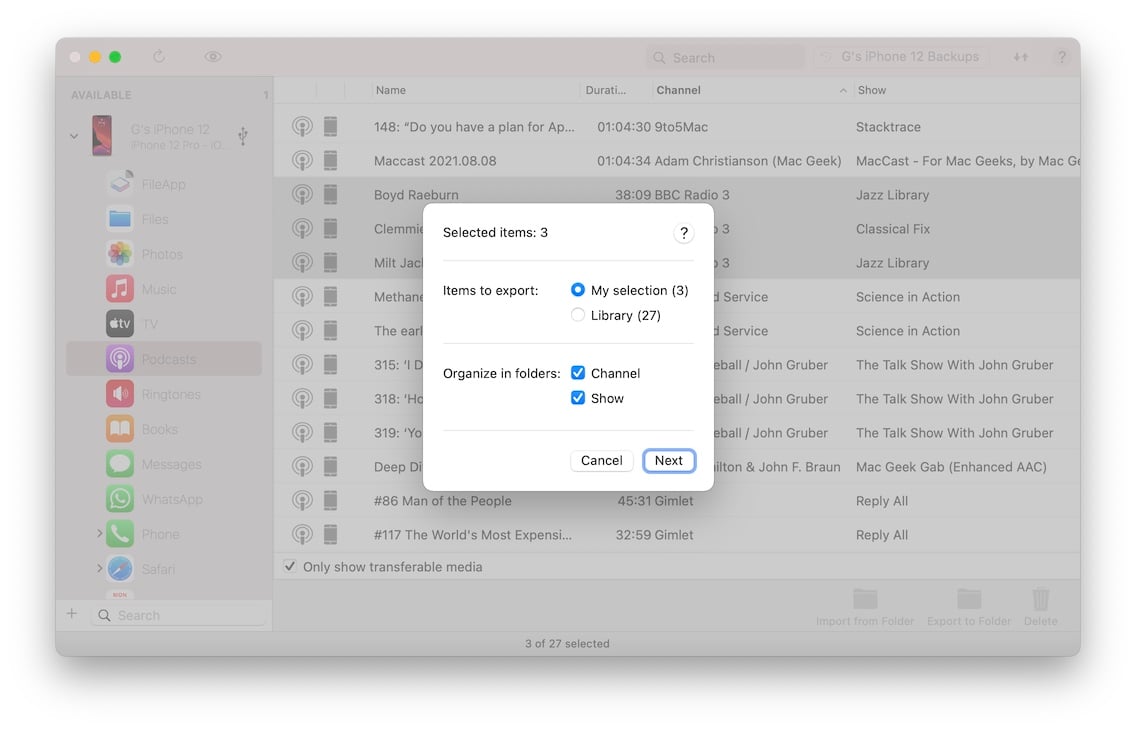Open Files in the sidebar

(163, 219)
